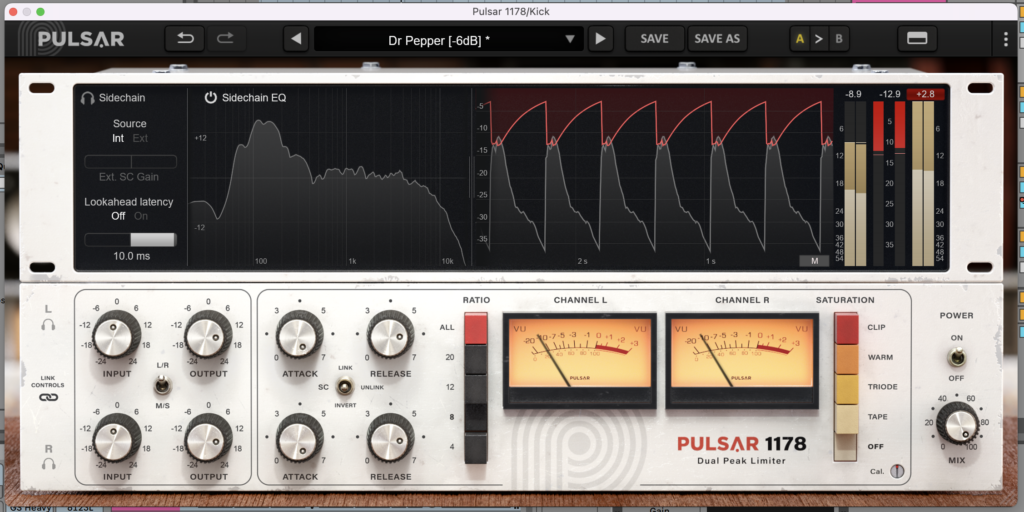
Task: Select CLIP saturation mode
Action: point(846,328)
